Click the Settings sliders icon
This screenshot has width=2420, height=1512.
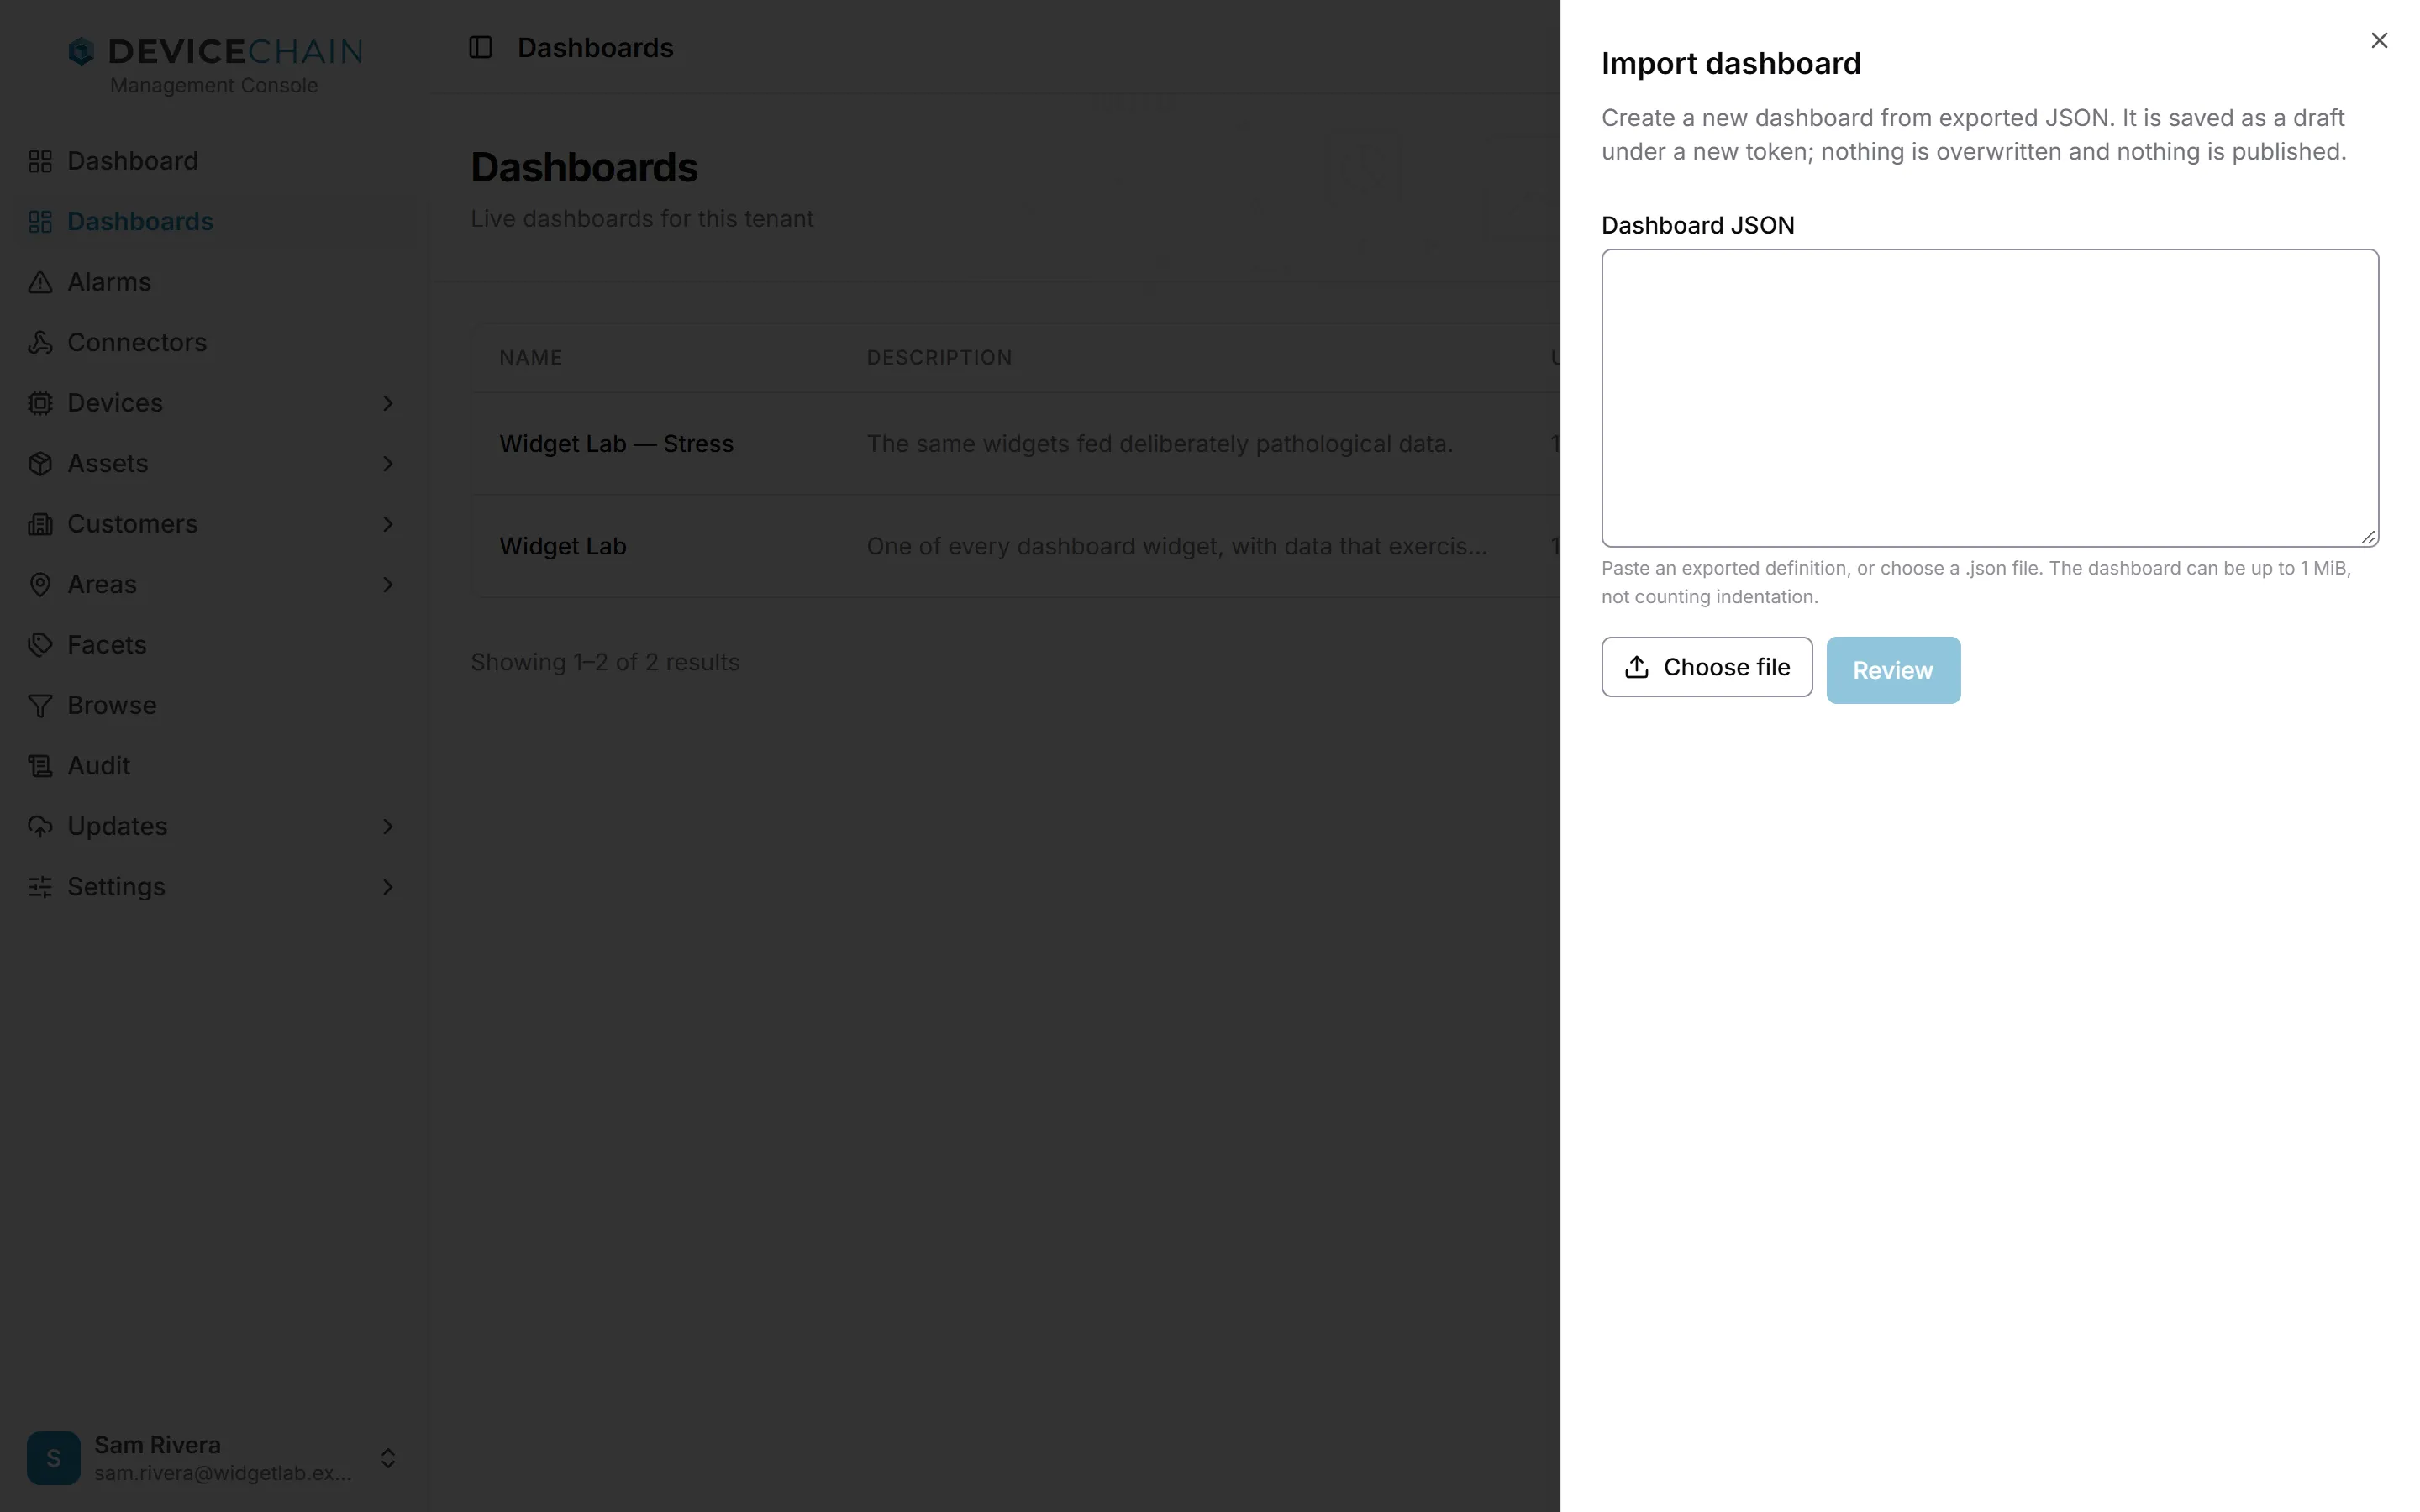(40, 887)
